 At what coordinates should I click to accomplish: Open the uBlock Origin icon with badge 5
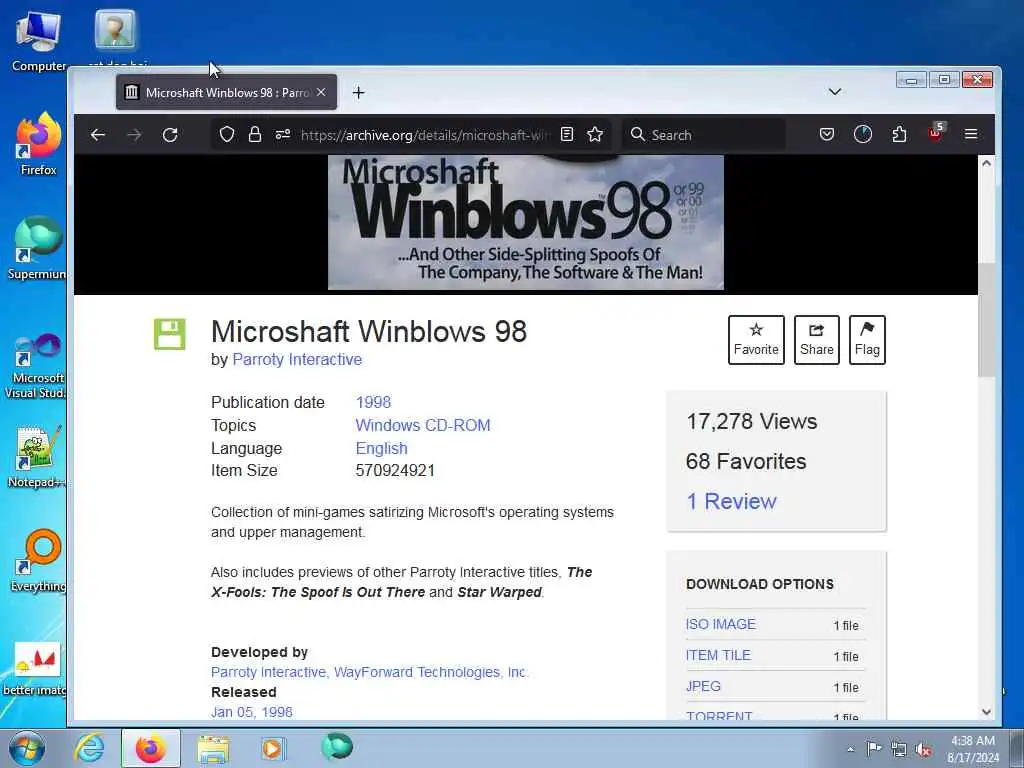click(x=936, y=133)
